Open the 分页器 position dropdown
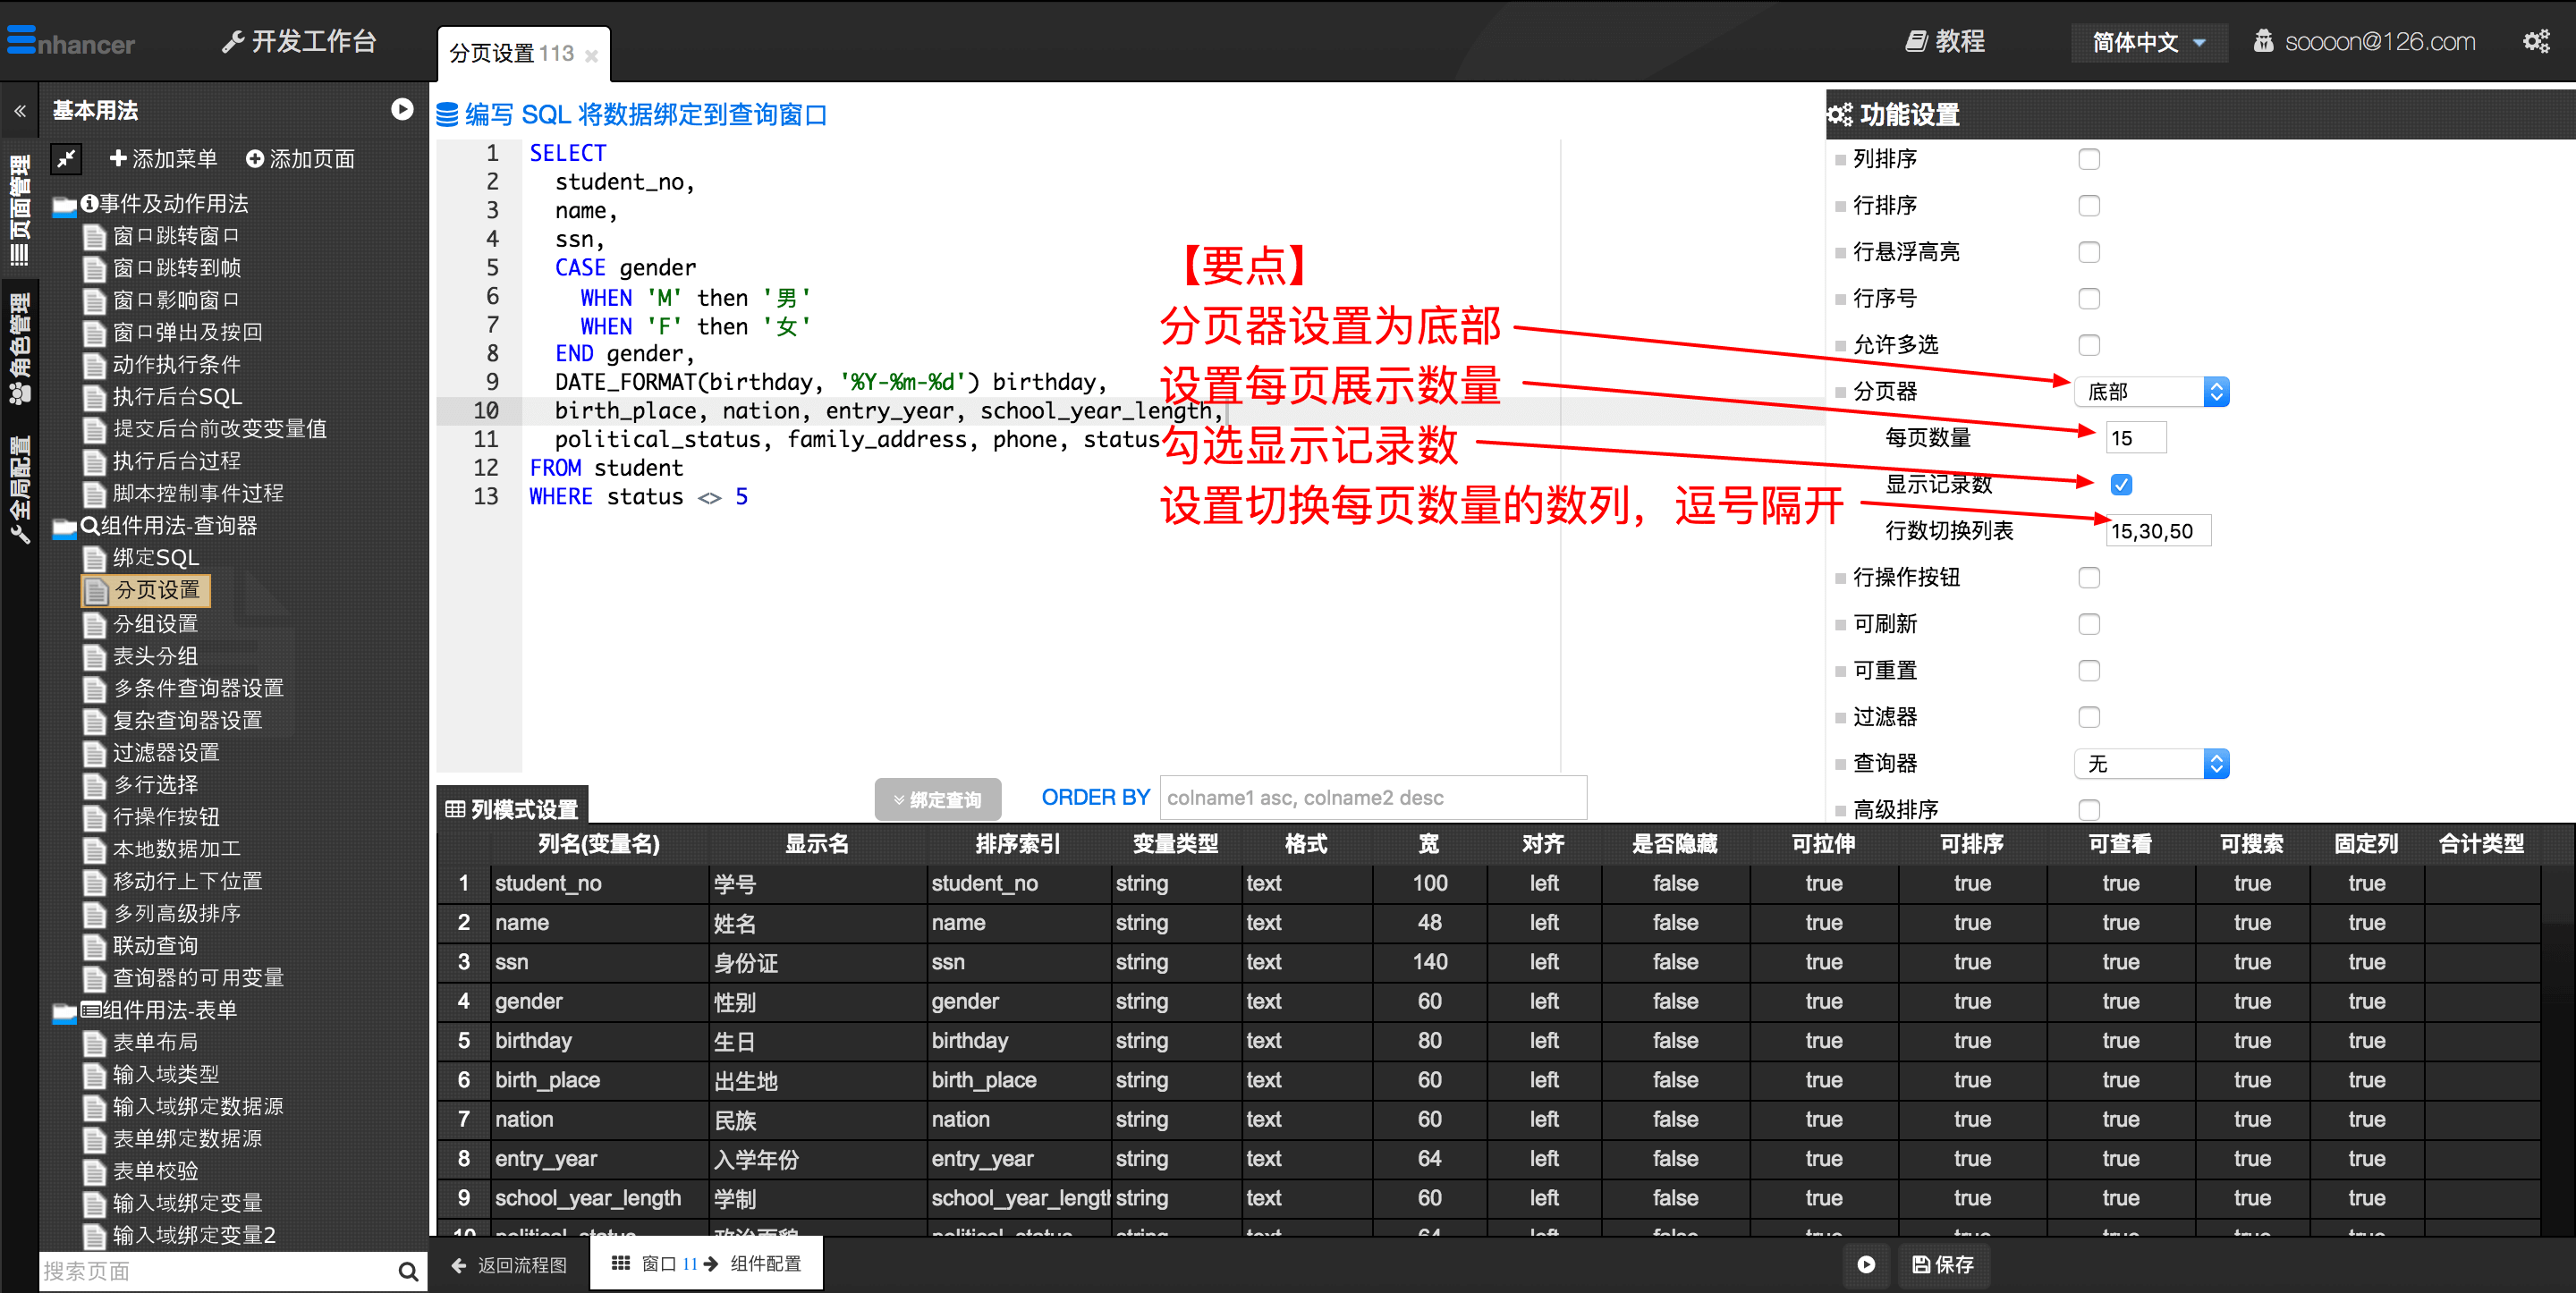The width and height of the screenshot is (2576, 1293). tap(2150, 391)
